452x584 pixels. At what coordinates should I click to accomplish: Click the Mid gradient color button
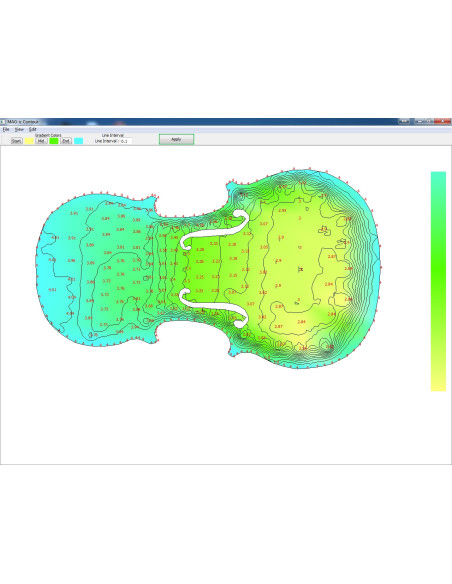coord(41,141)
